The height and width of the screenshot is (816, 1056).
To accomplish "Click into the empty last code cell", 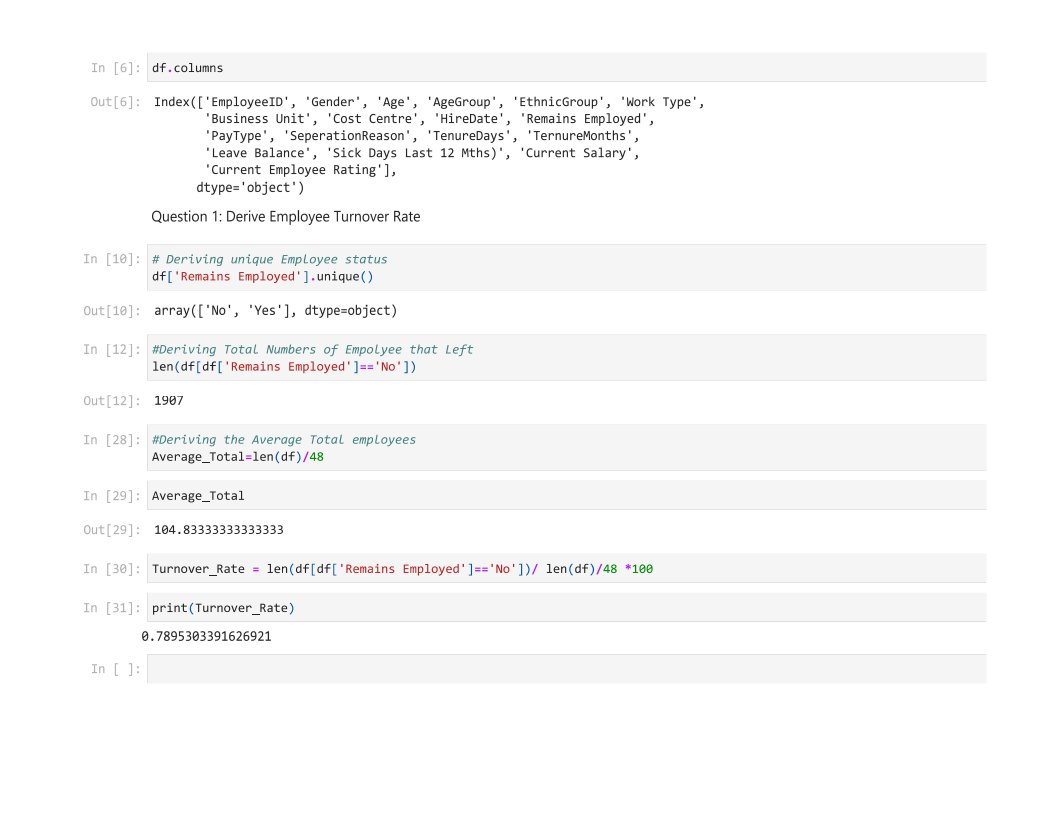I will (566, 669).
